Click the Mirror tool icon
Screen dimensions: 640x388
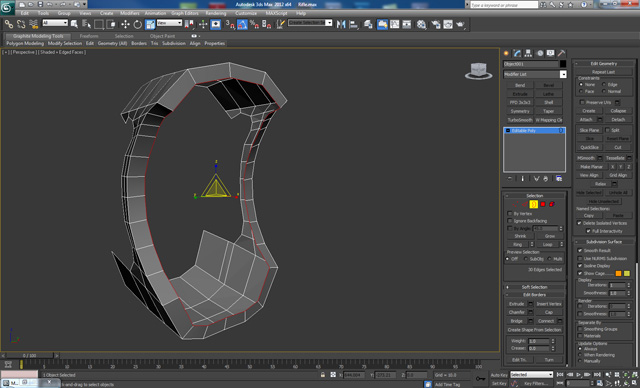point(341,24)
